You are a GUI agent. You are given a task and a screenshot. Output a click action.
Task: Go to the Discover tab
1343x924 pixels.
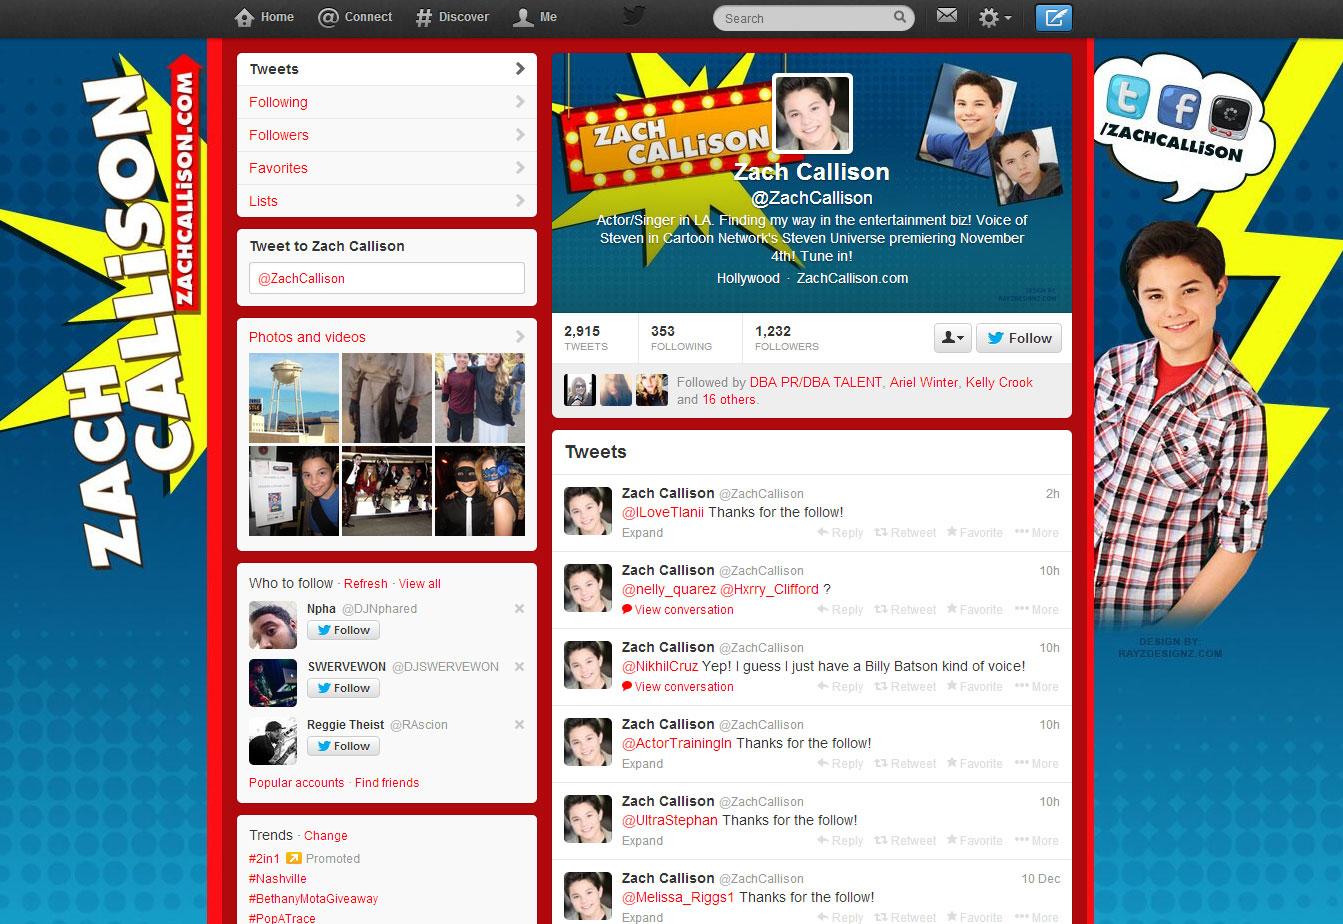[x=452, y=17]
